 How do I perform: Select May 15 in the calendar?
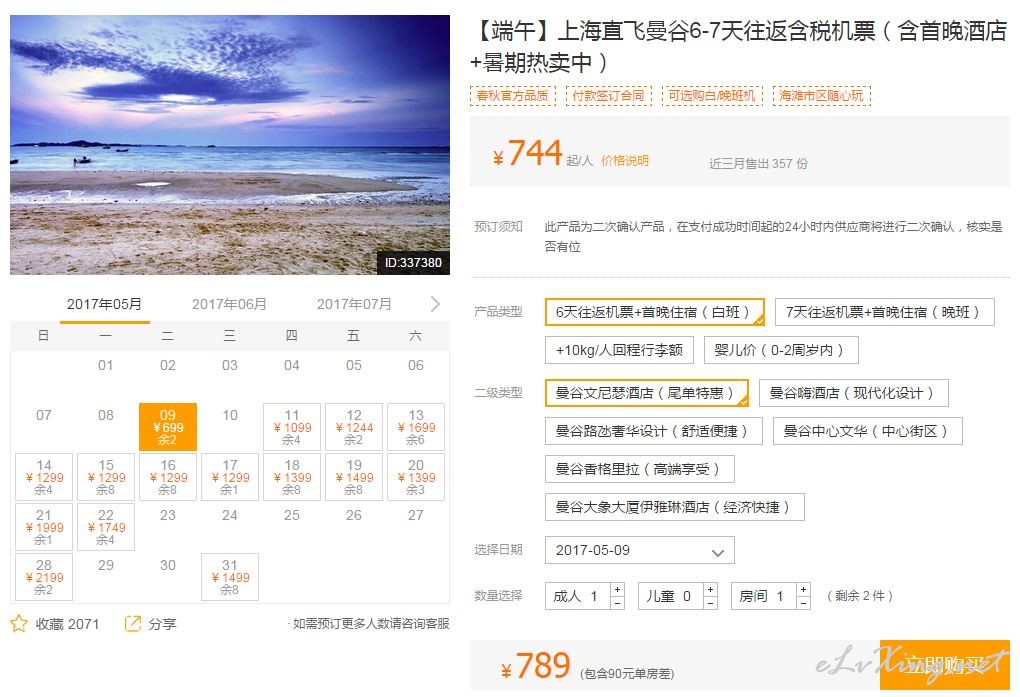pos(106,477)
